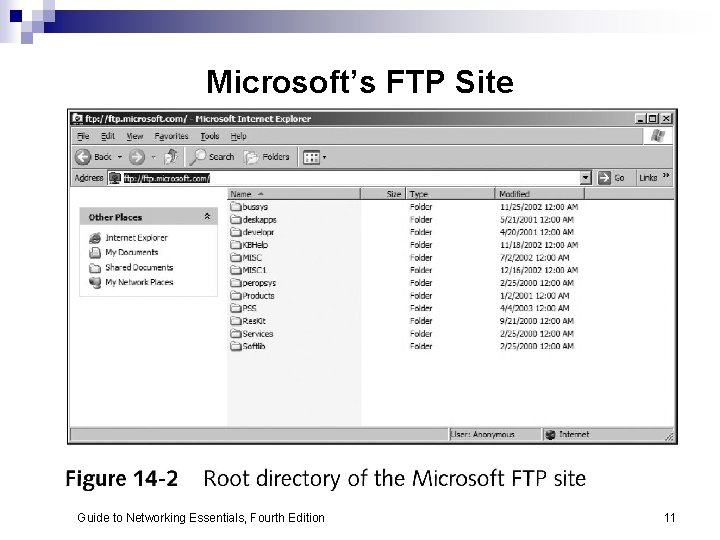Select the Services folder icon
The image size is (720, 540).
(236, 333)
